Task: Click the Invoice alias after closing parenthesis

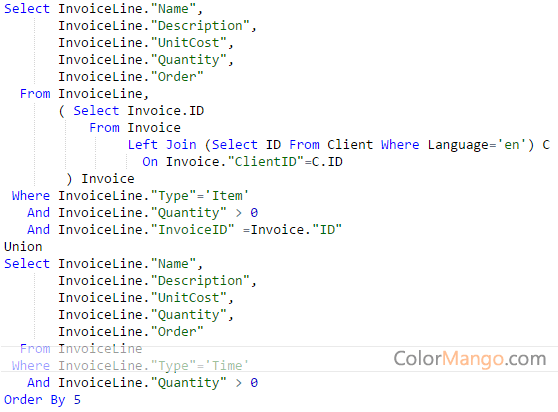Action: click(108, 179)
